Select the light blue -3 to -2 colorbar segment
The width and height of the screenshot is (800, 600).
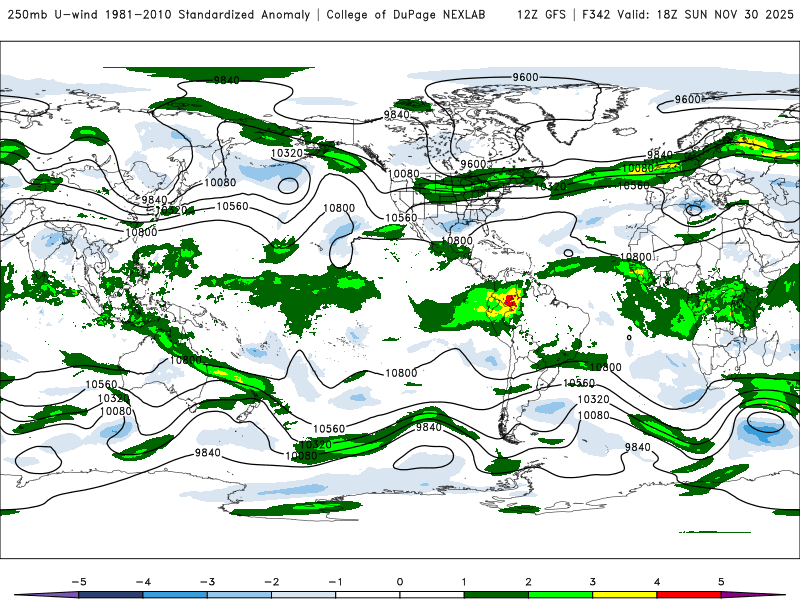click(239, 595)
